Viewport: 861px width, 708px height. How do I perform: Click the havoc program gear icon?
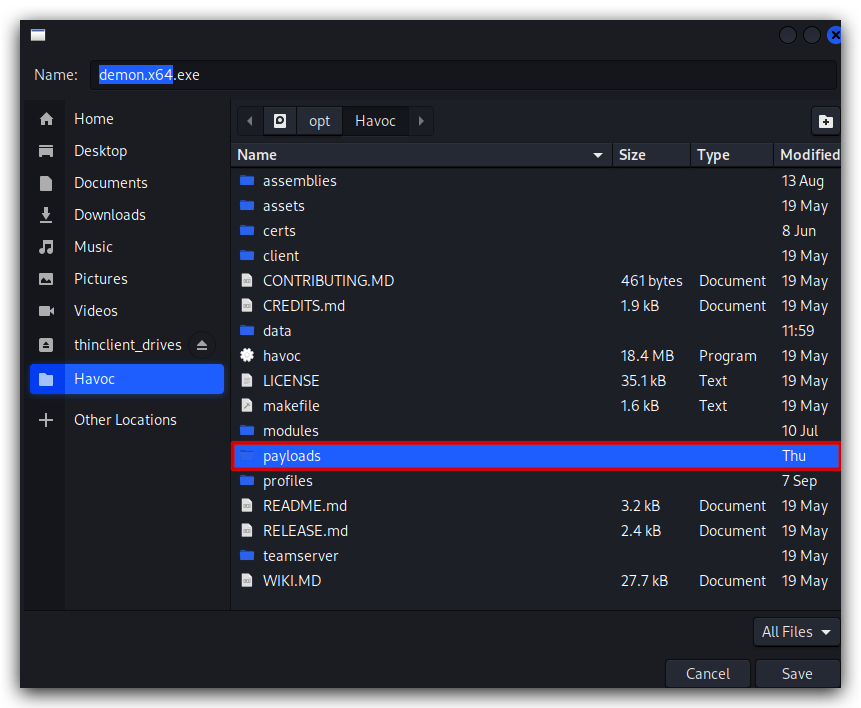pyautogui.click(x=247, y=355)
